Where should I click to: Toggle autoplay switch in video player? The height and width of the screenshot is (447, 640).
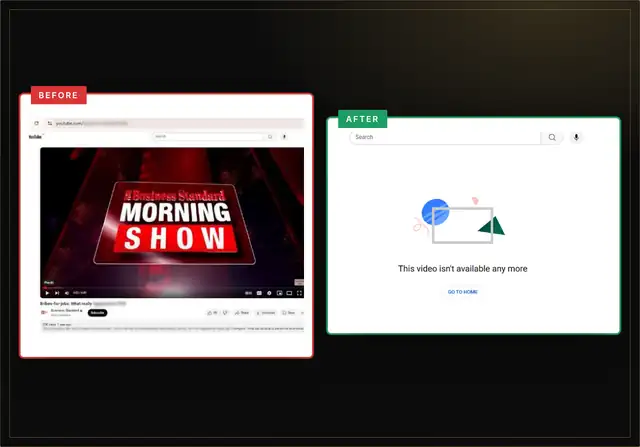click(248, 293)
